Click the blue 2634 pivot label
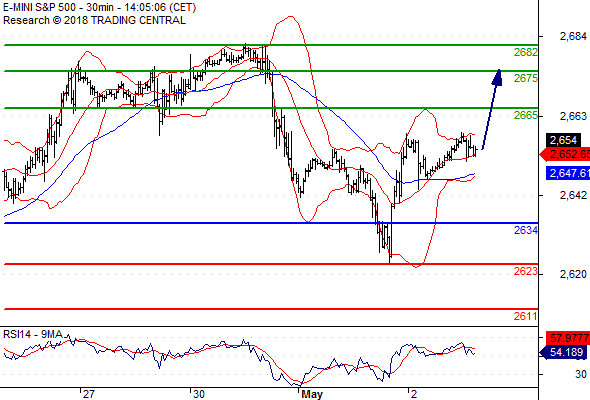This screenshot has height=400, width=590. [526, 230]
